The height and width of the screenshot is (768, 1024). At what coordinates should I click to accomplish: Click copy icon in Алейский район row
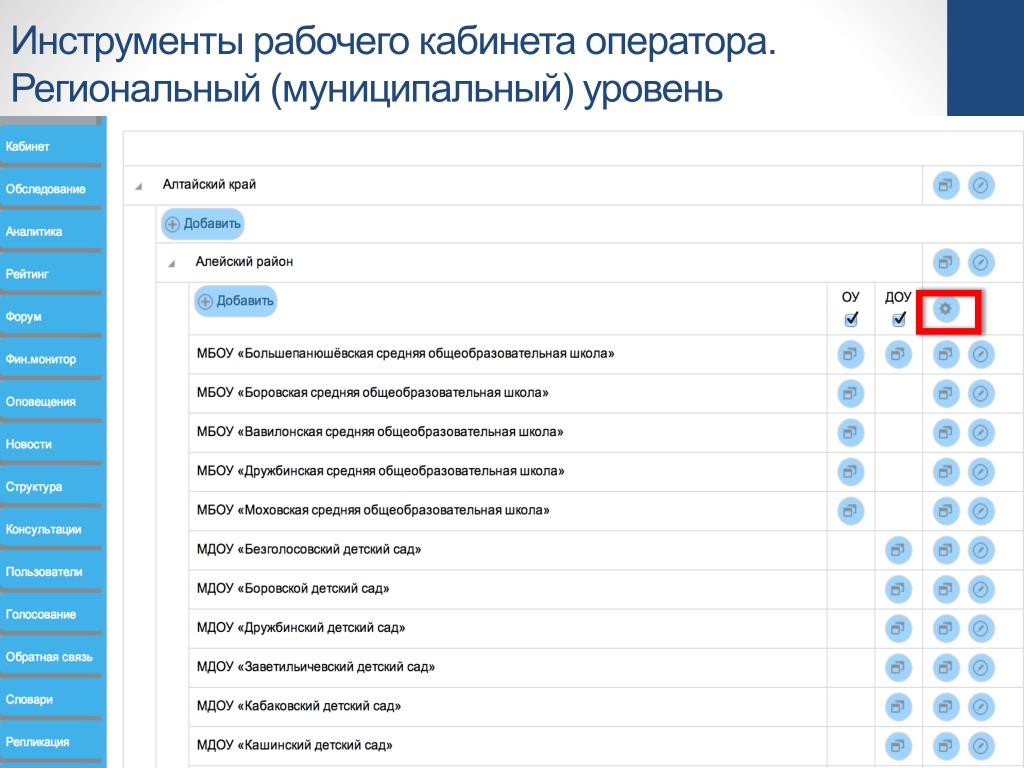click(x=945, y=263)
